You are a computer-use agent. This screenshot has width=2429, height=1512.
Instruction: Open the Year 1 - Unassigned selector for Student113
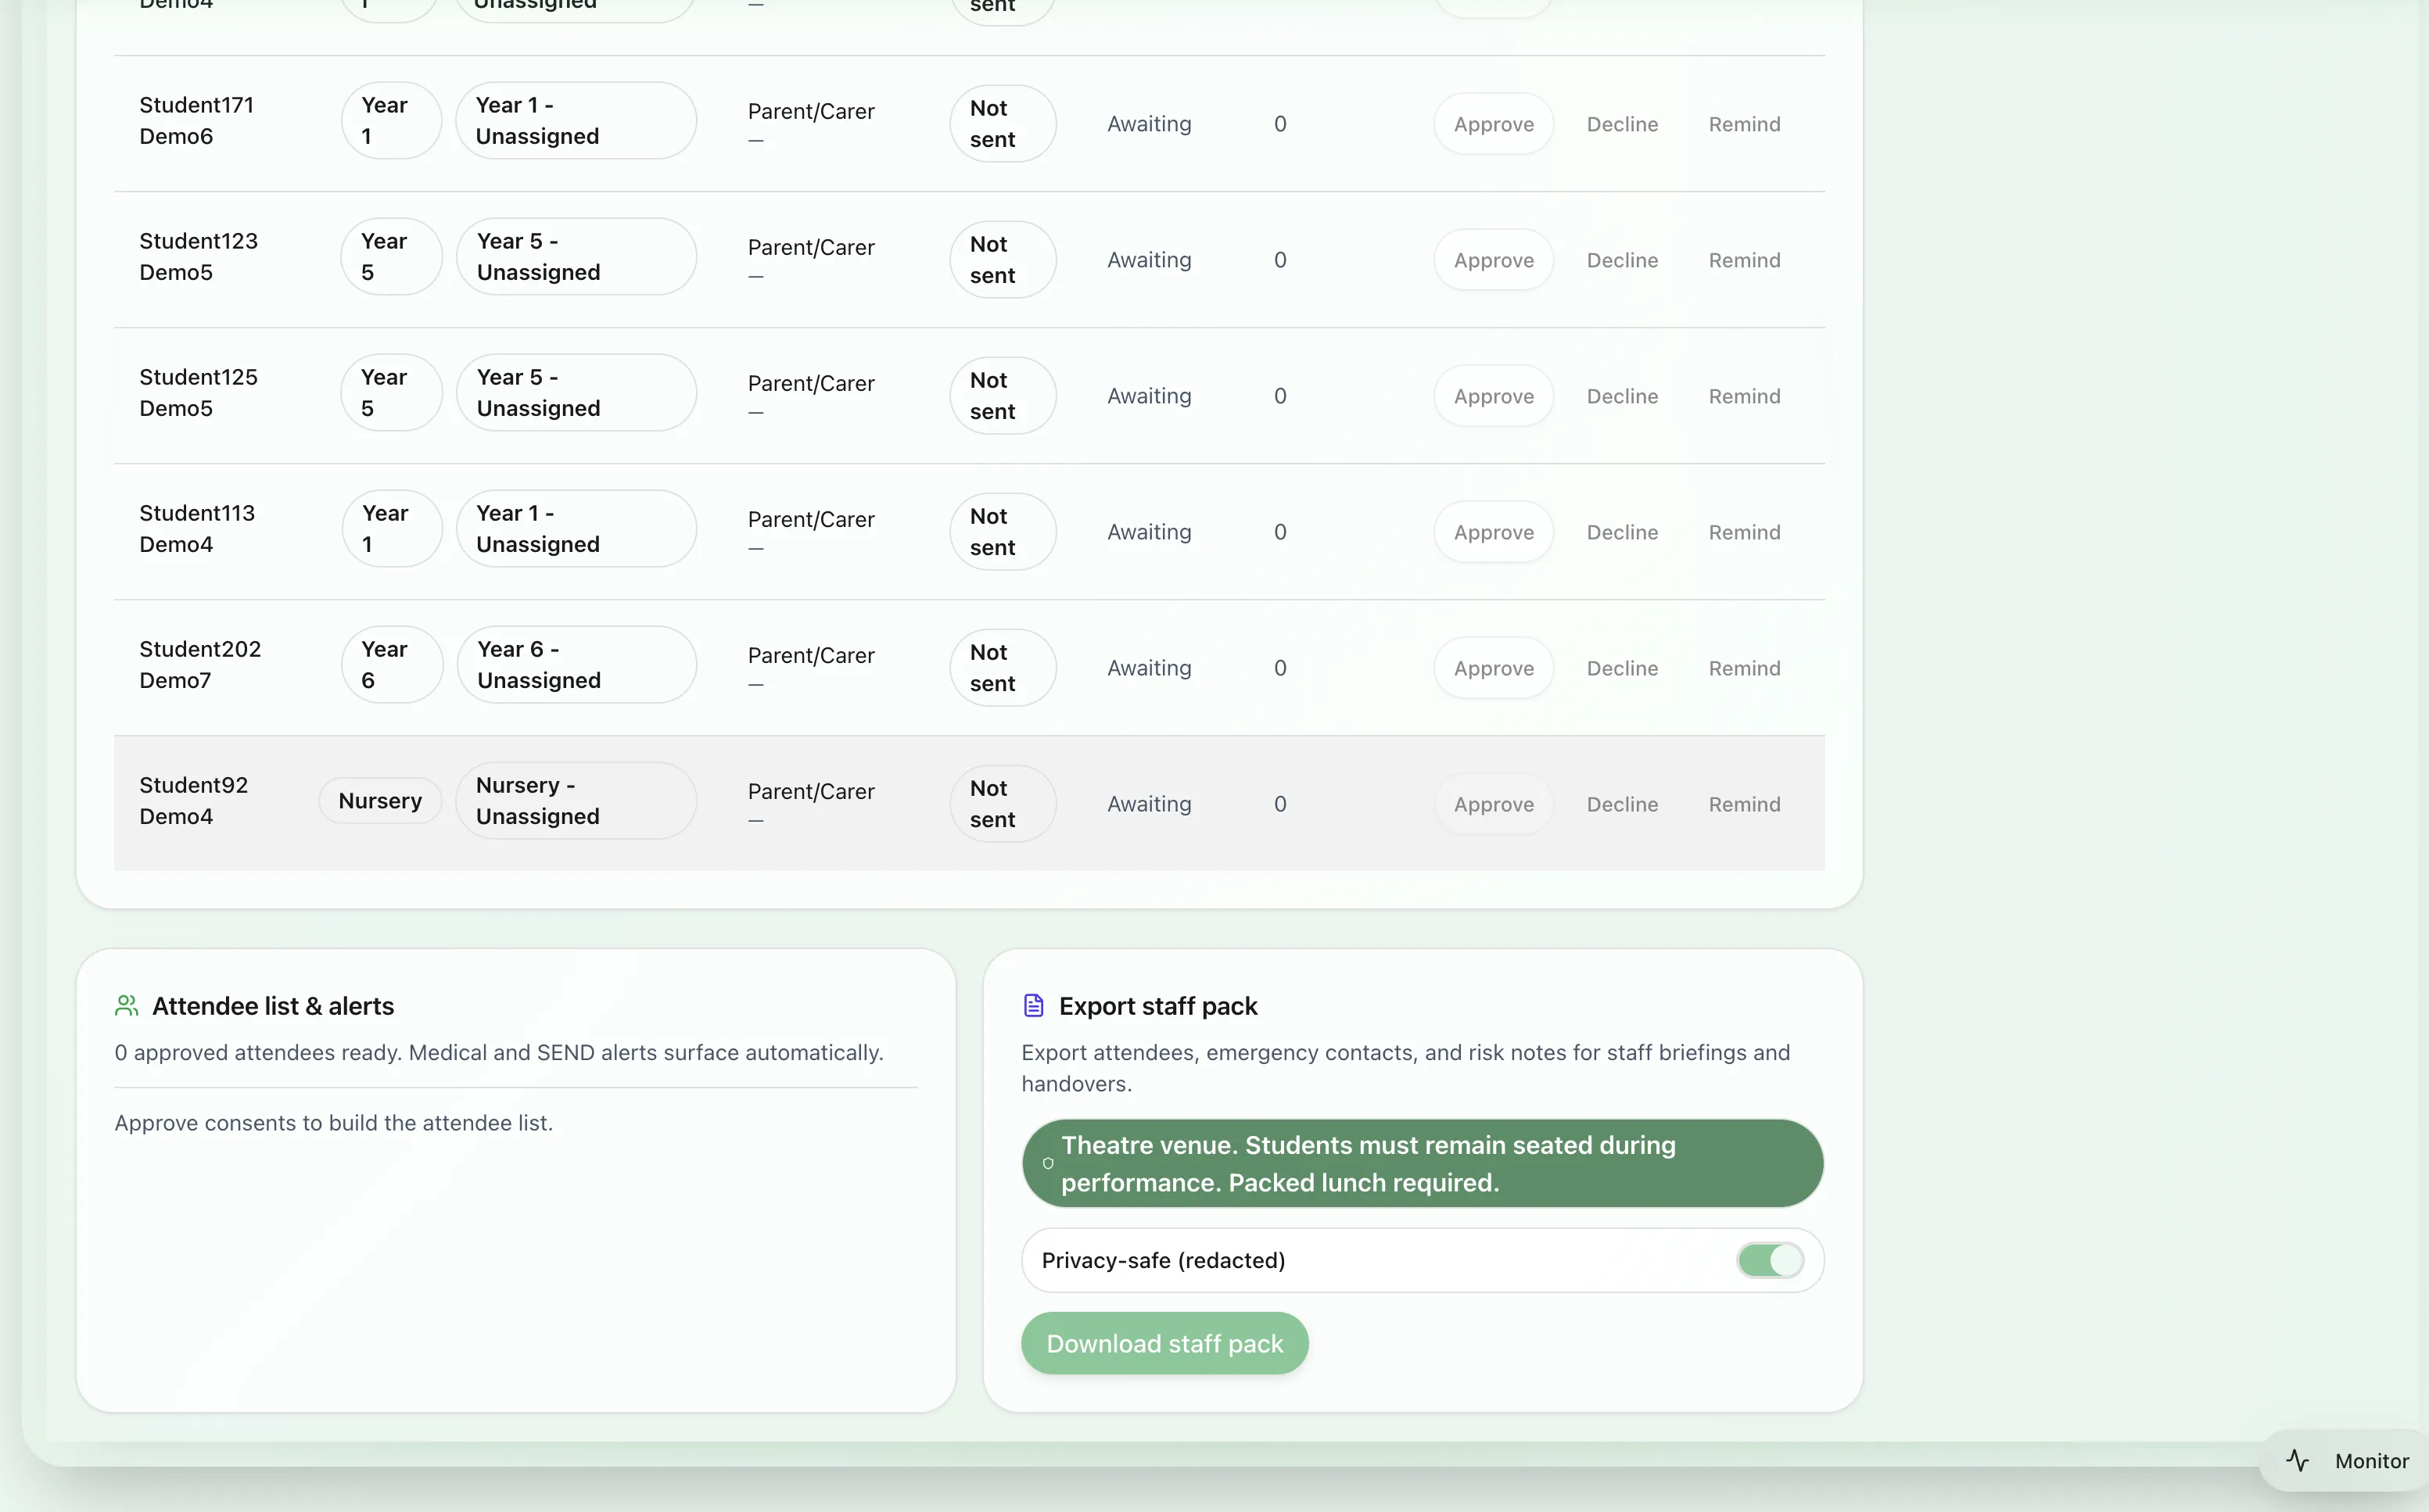[x=576, y=528]
